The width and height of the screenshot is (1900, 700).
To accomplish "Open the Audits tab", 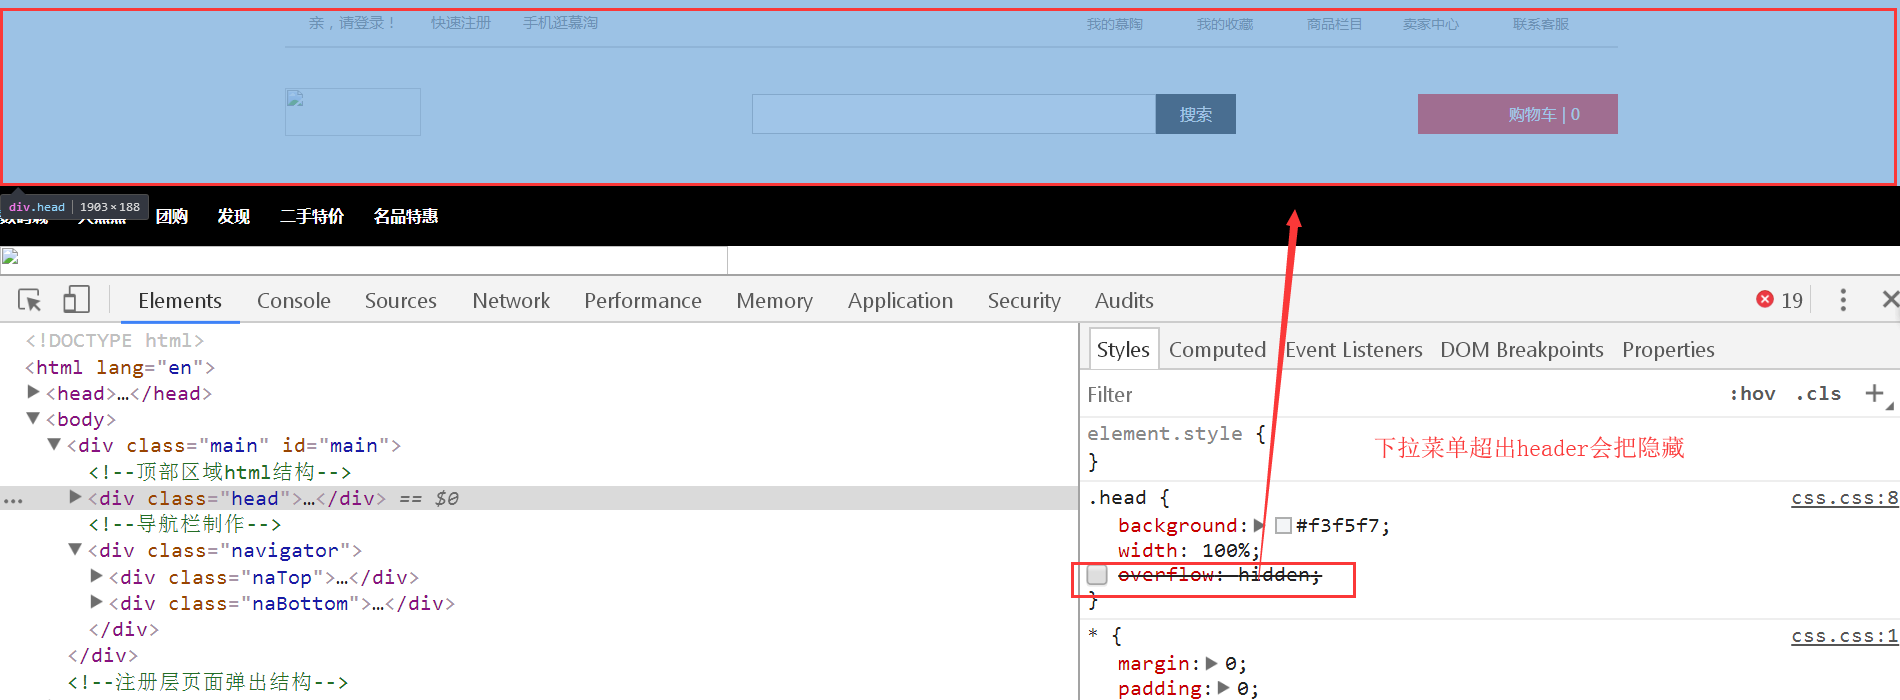I will pos(1124,301).
